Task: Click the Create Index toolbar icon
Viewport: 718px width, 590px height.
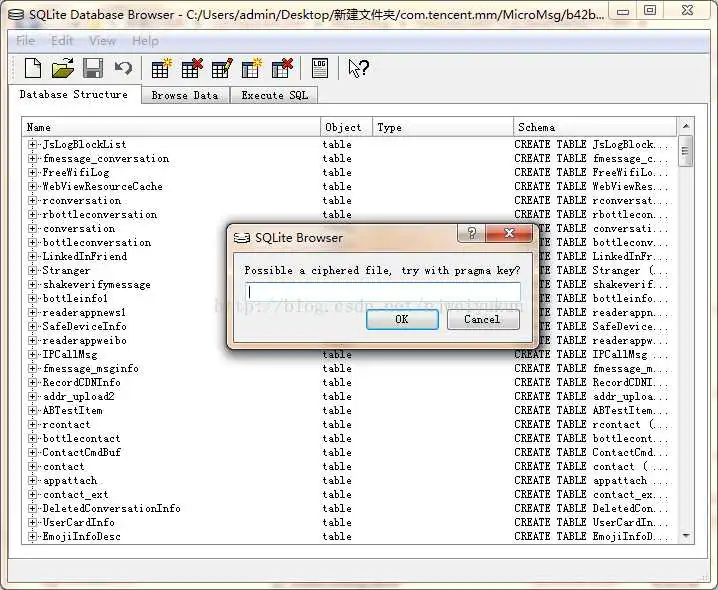Action: pos(252,69)
